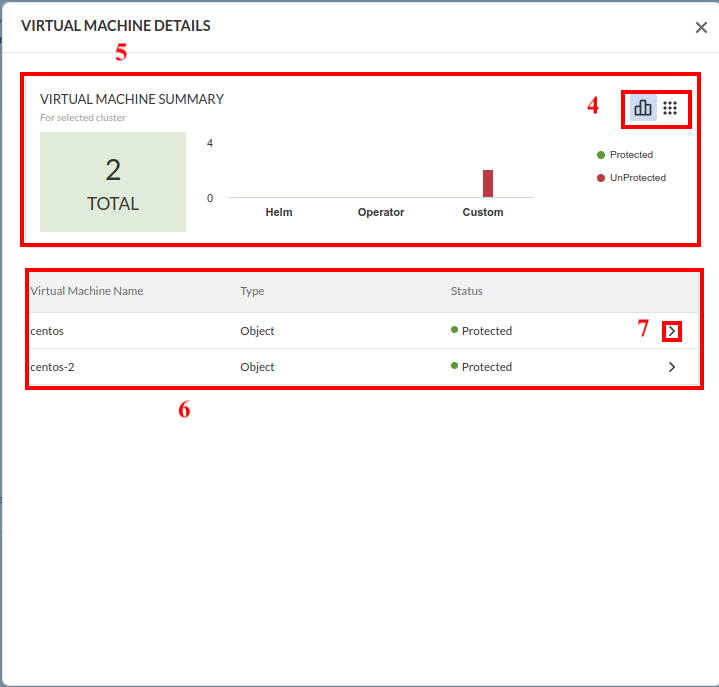The height and width of the screenshot is (687, 719).
Task: Click the Operator chart axis label
Action: [x=381, y=212]
